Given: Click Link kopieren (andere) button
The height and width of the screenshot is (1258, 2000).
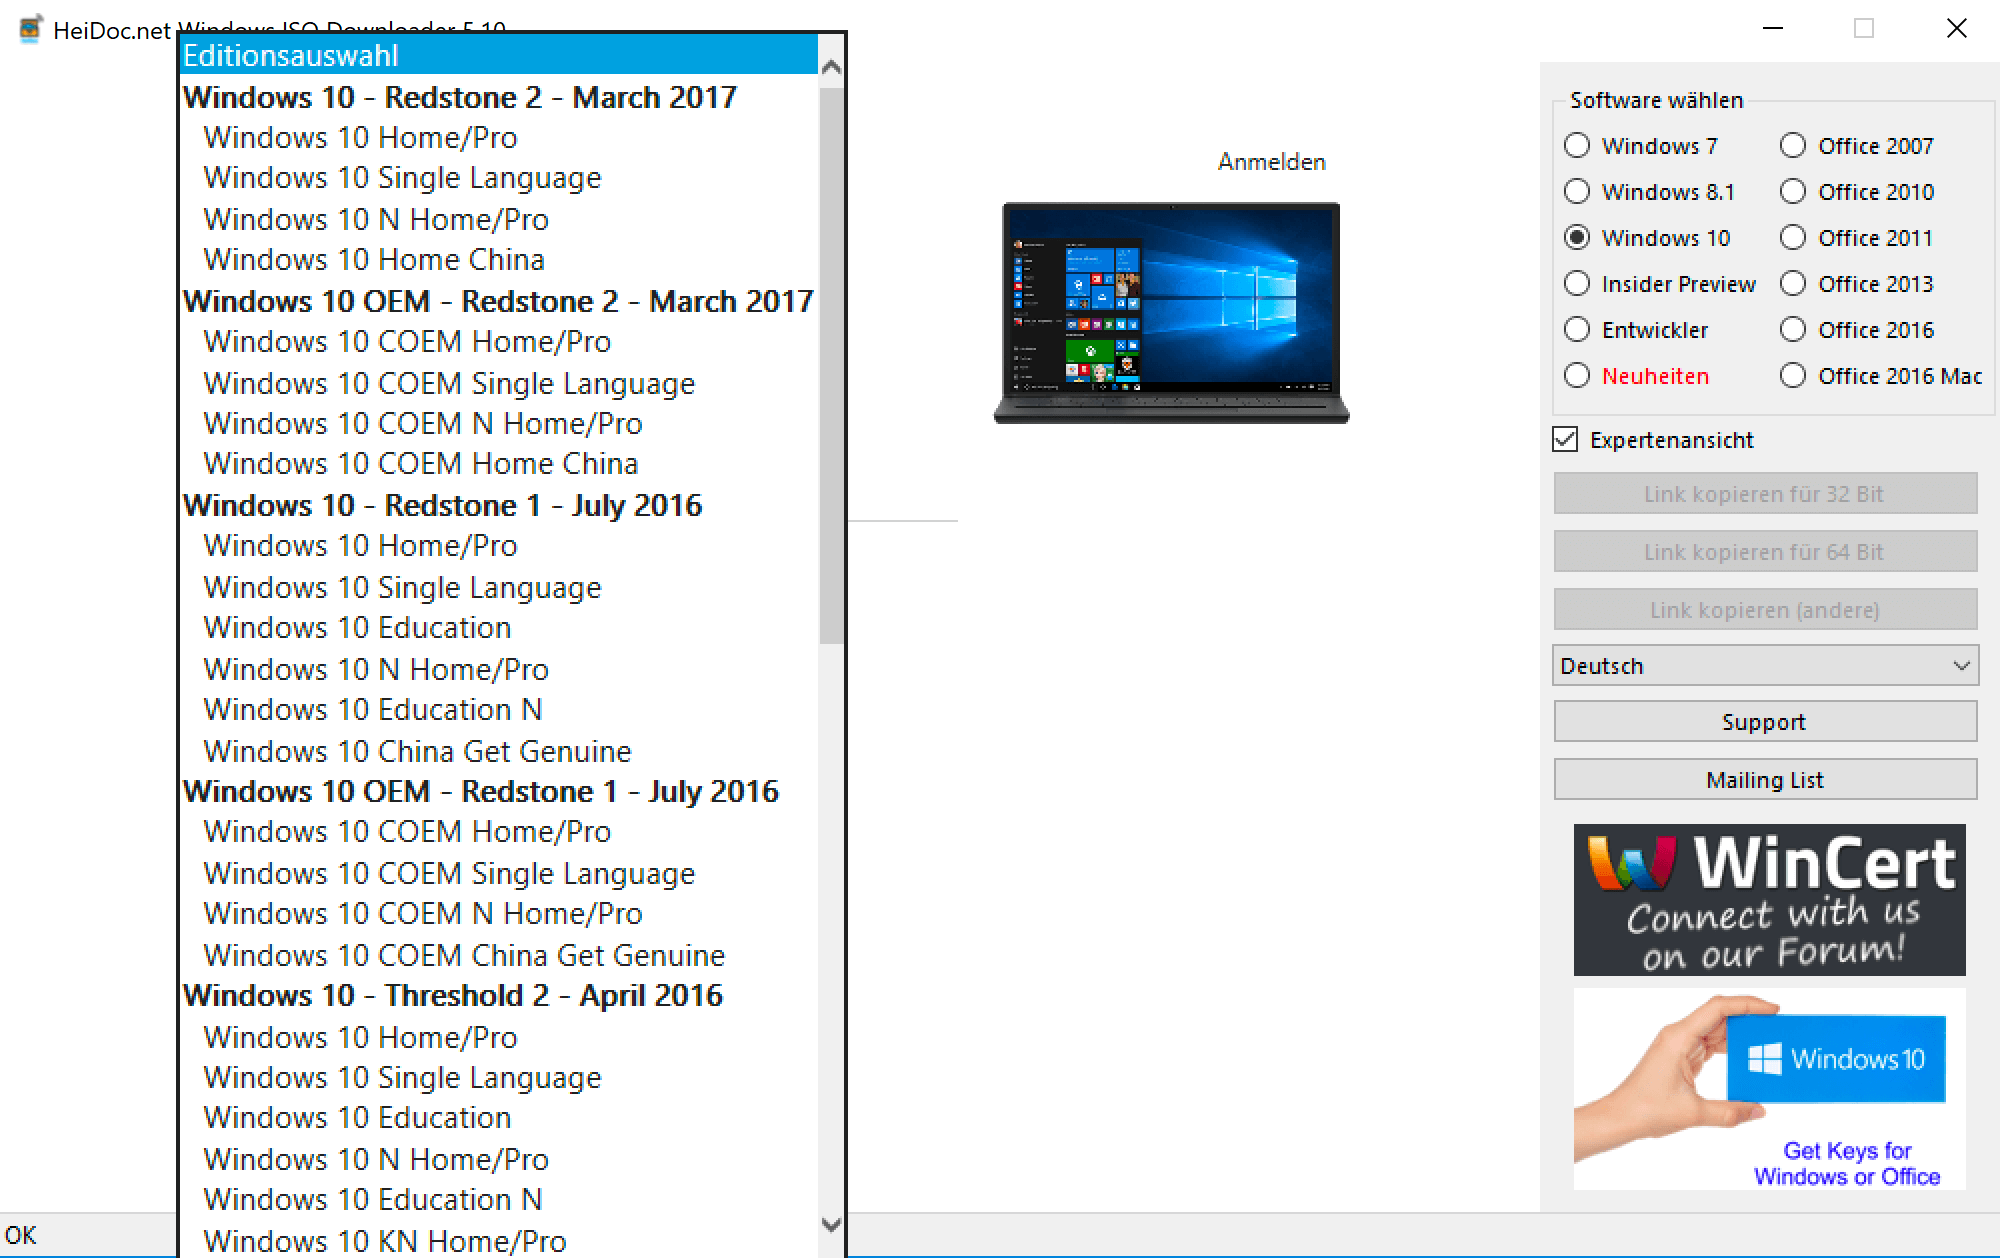Looking at the screenshot, I should coord(1765,610).
